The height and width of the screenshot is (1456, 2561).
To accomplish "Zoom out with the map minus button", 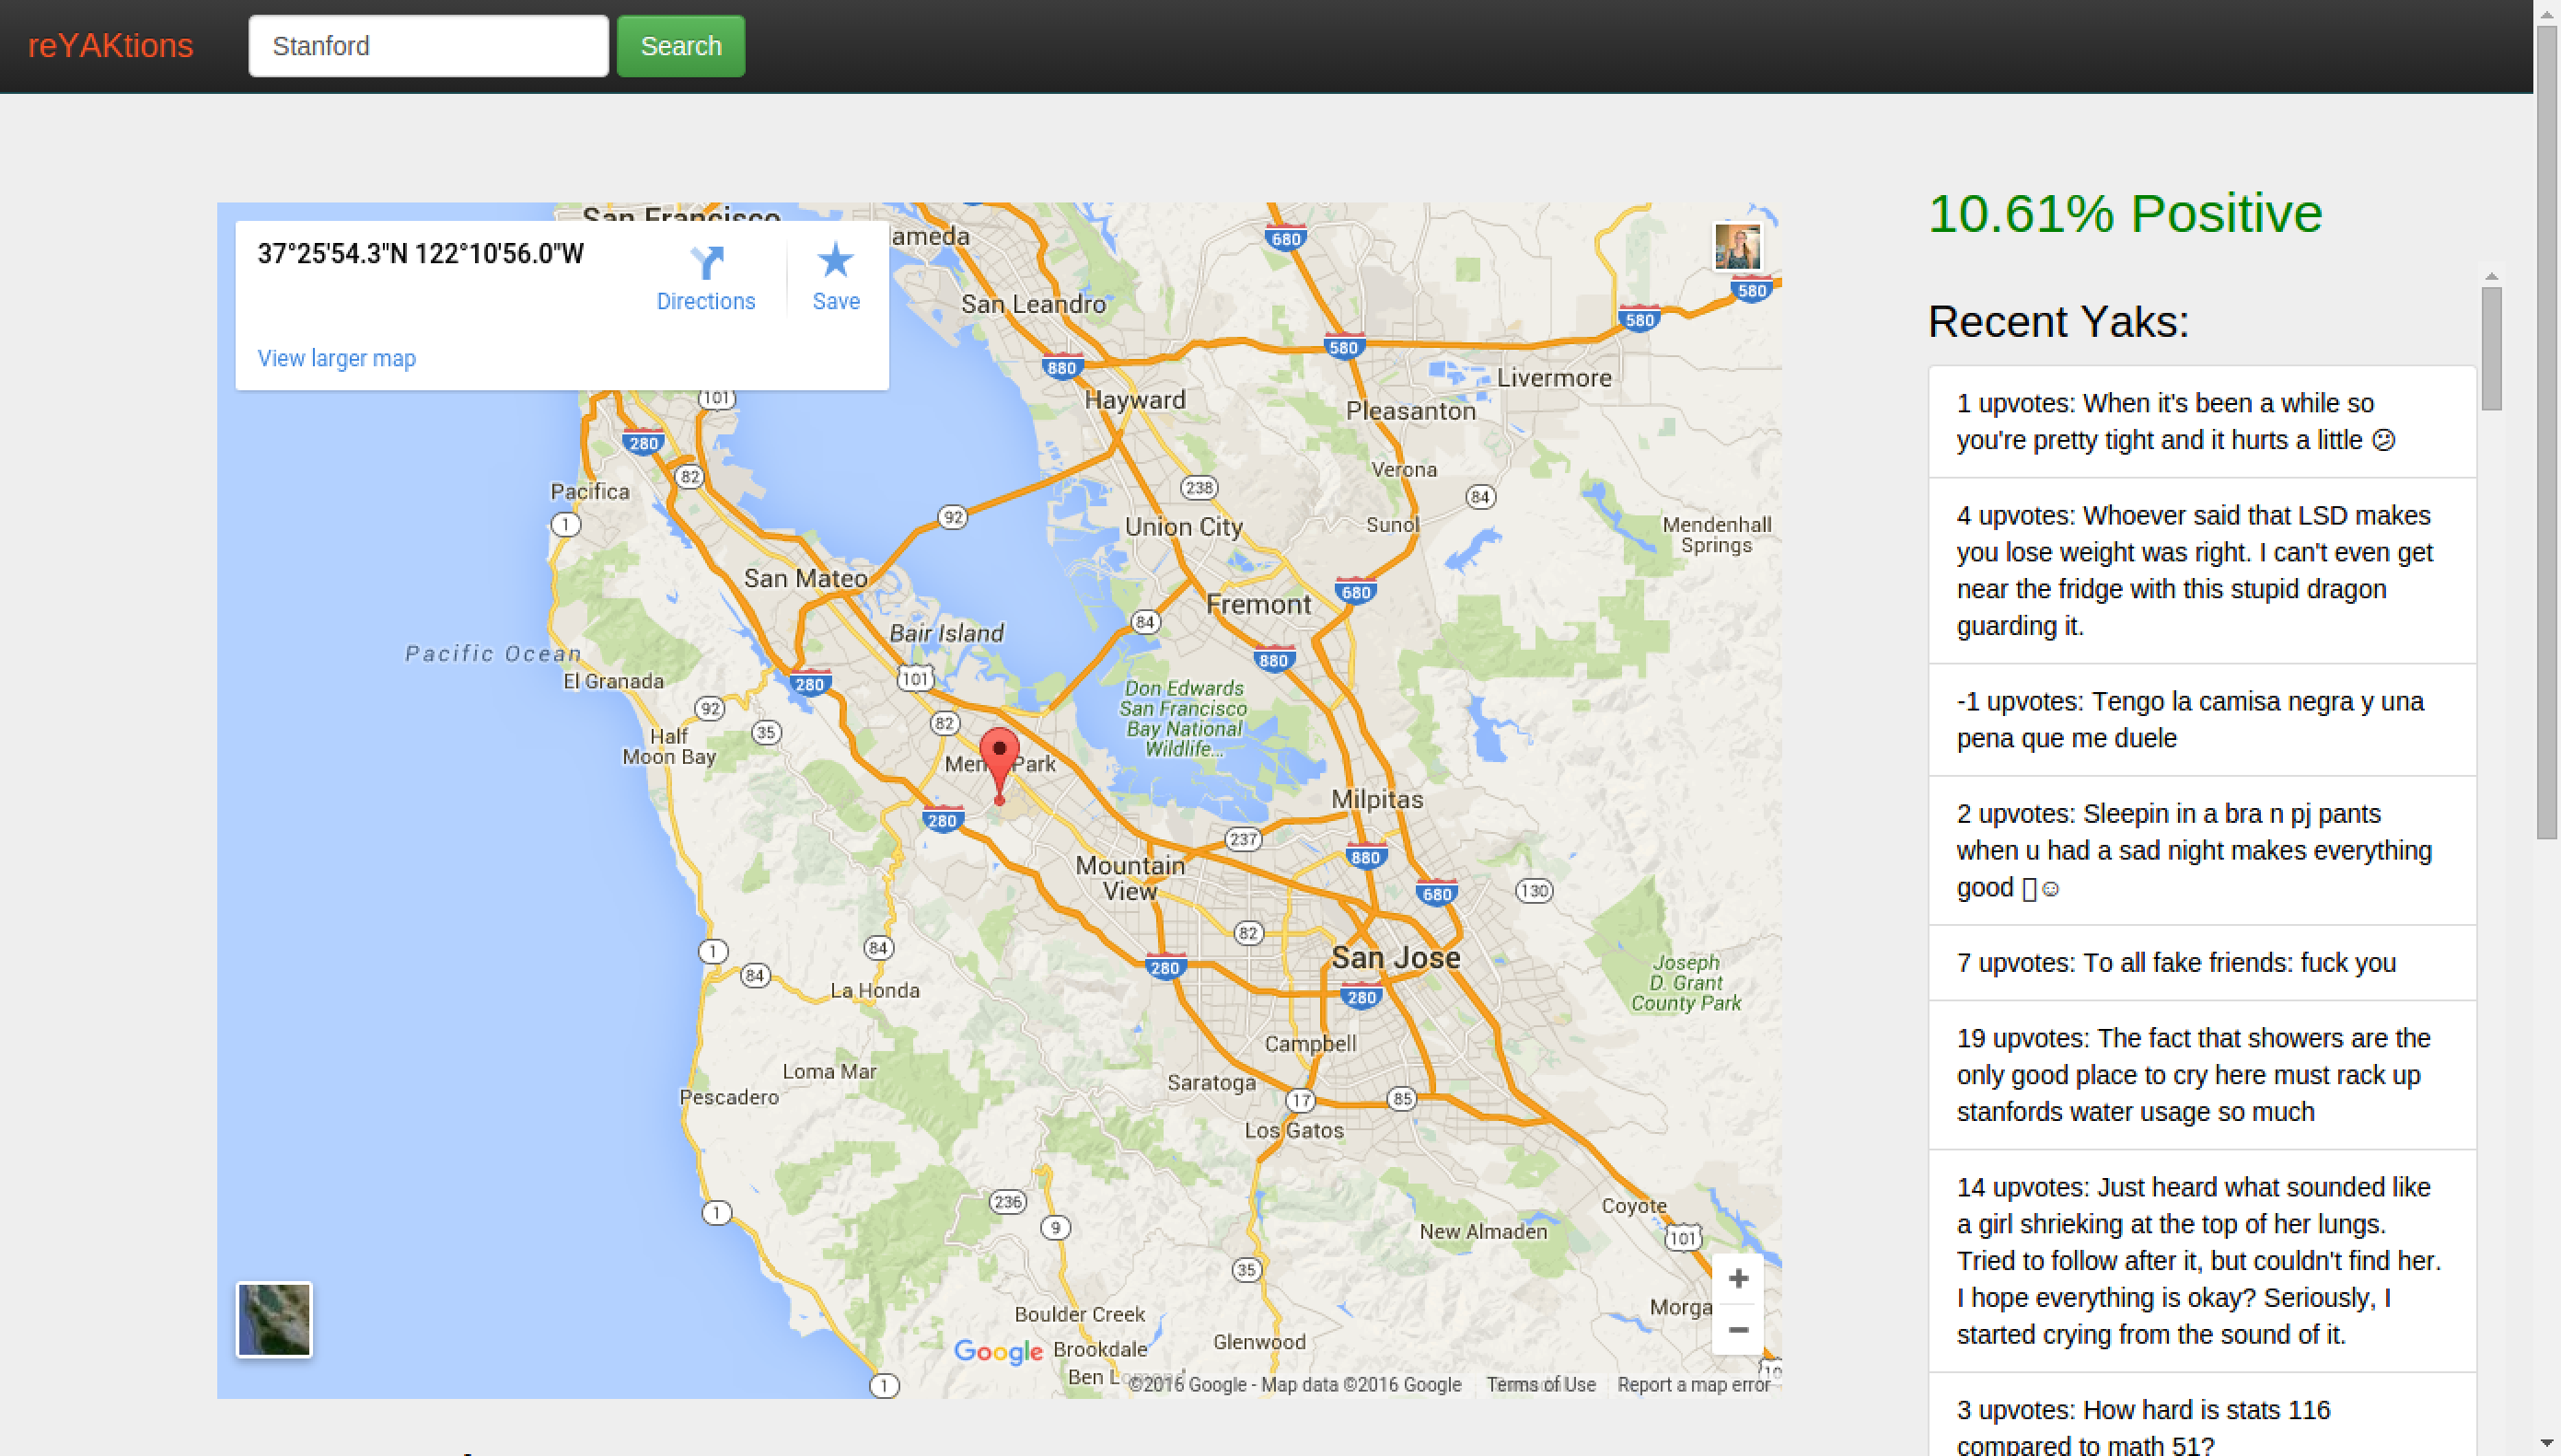I will [1738, 1330].
